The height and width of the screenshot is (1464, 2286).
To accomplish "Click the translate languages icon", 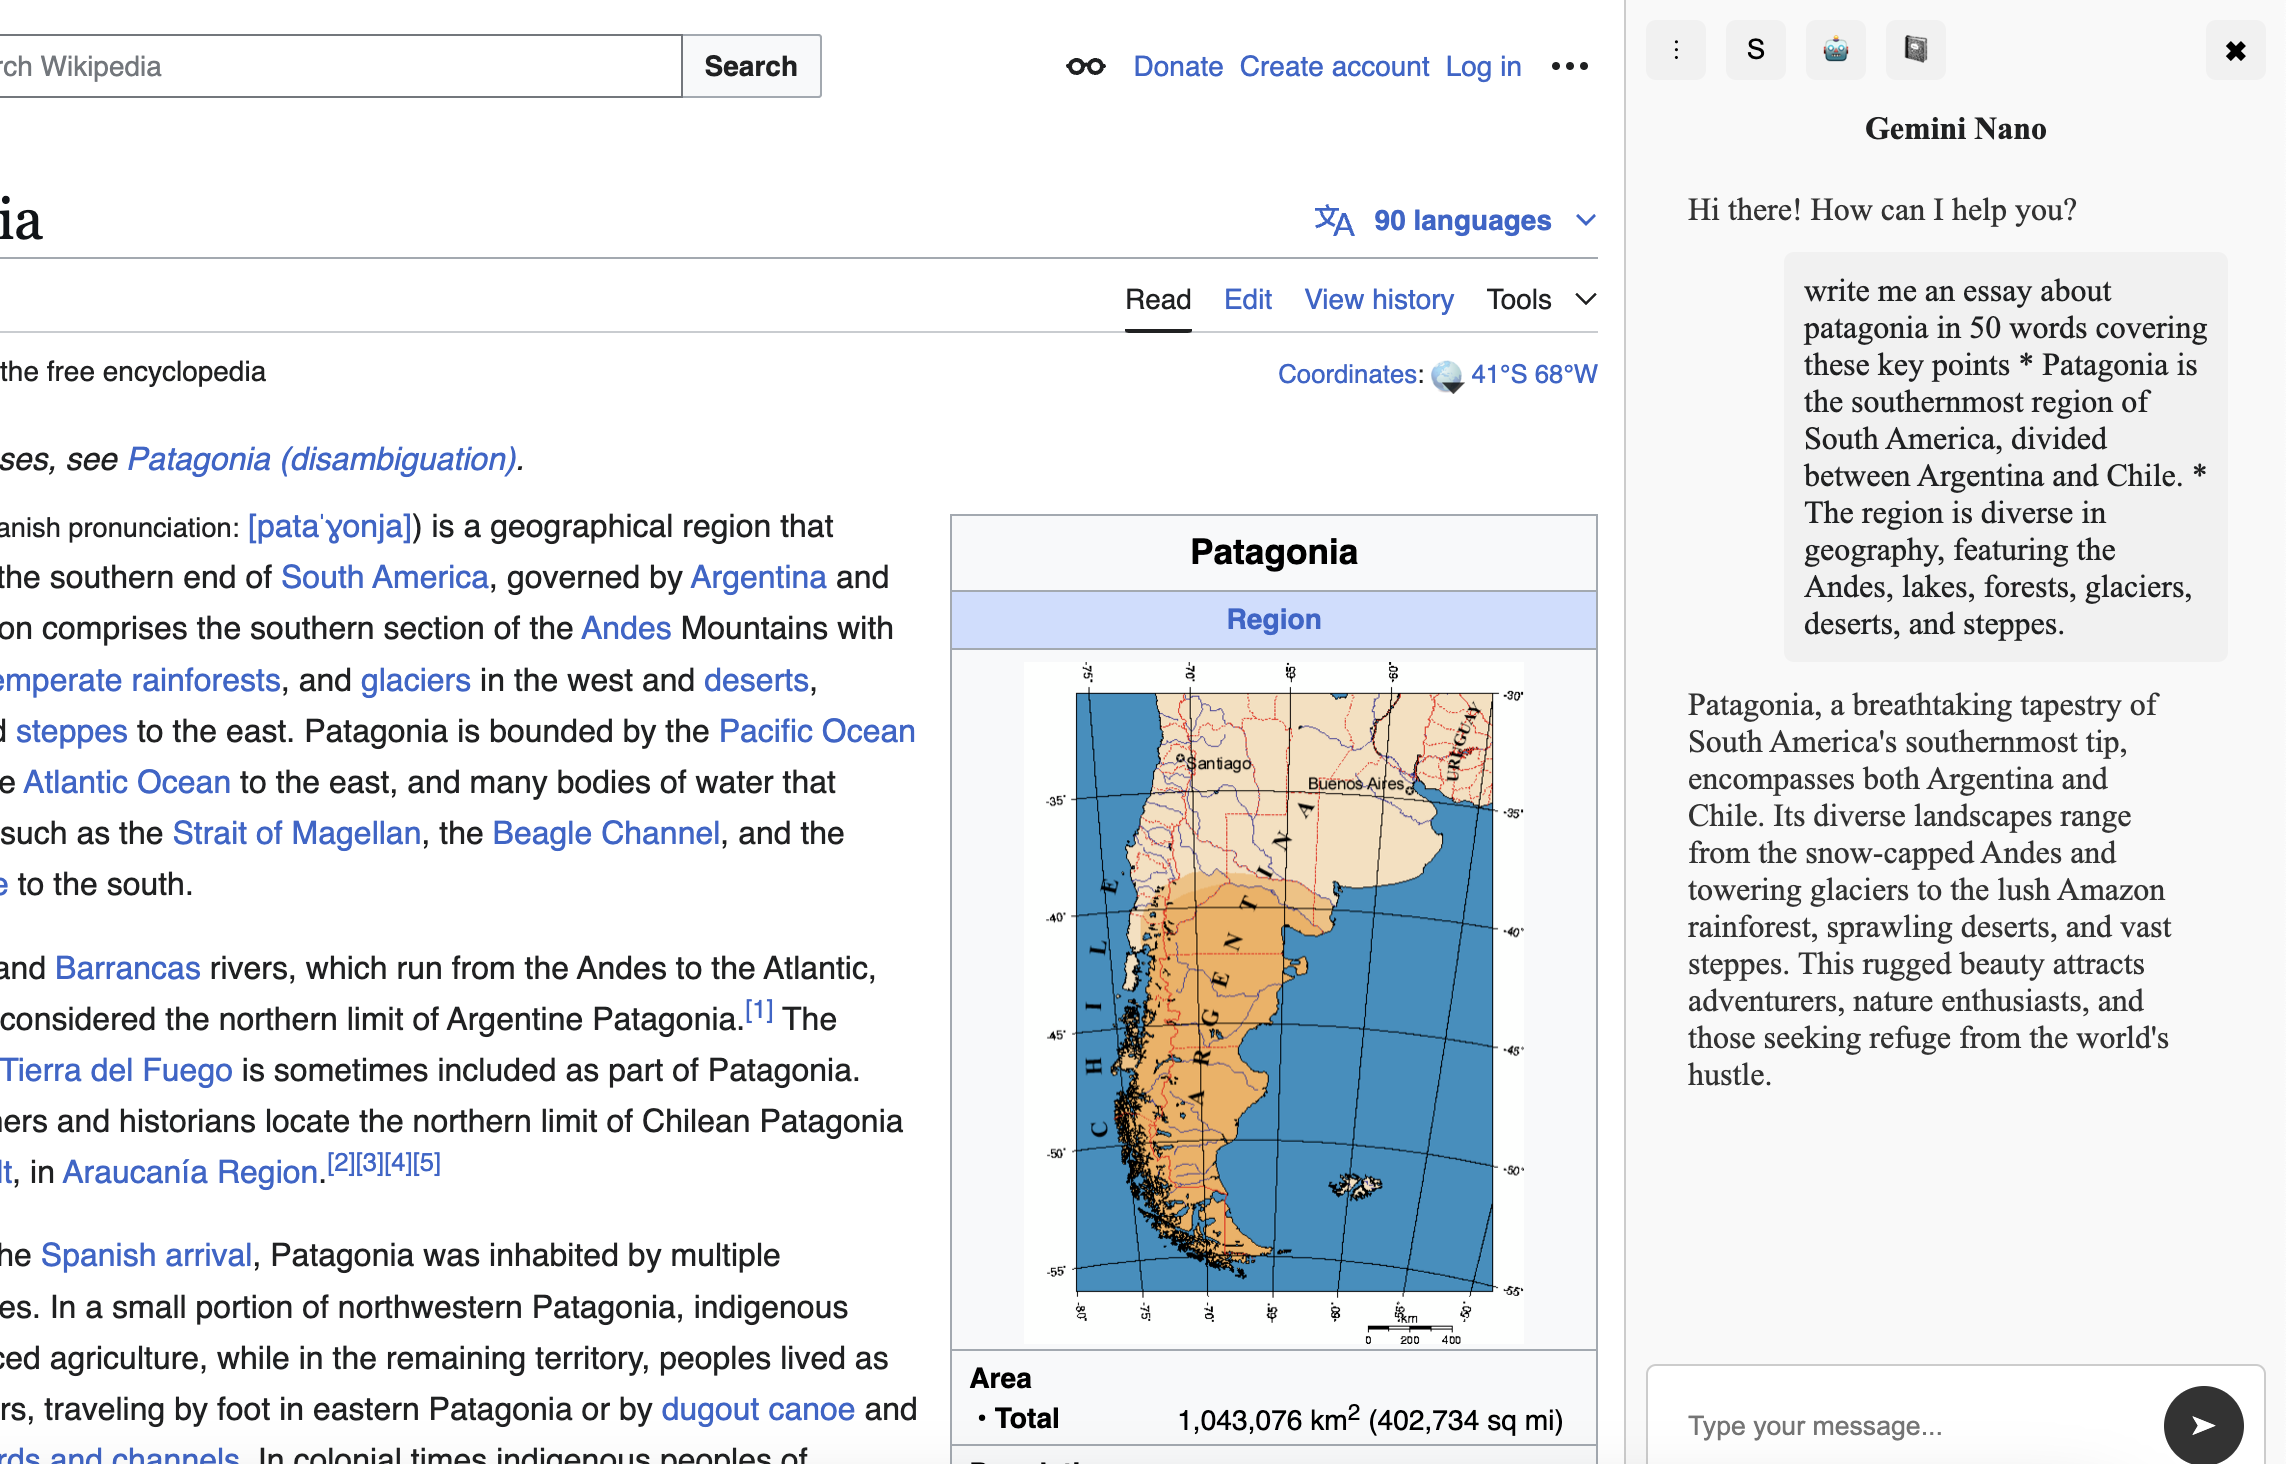I will [1334, 220].
